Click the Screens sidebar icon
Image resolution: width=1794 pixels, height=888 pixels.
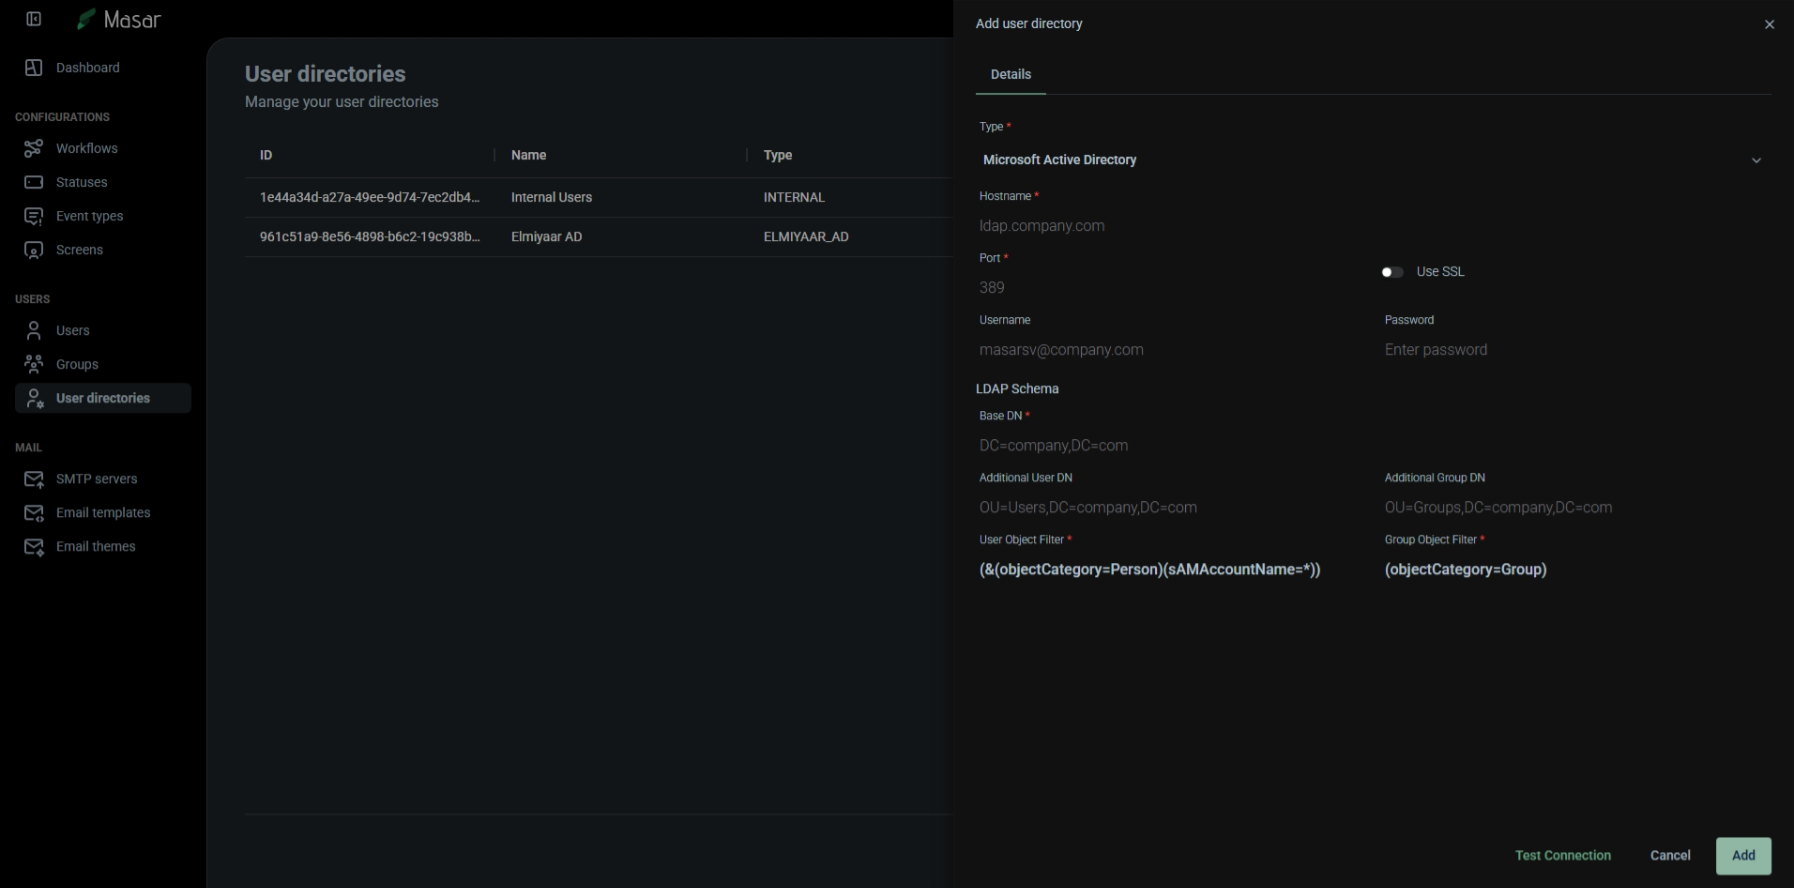pos(33,250)
